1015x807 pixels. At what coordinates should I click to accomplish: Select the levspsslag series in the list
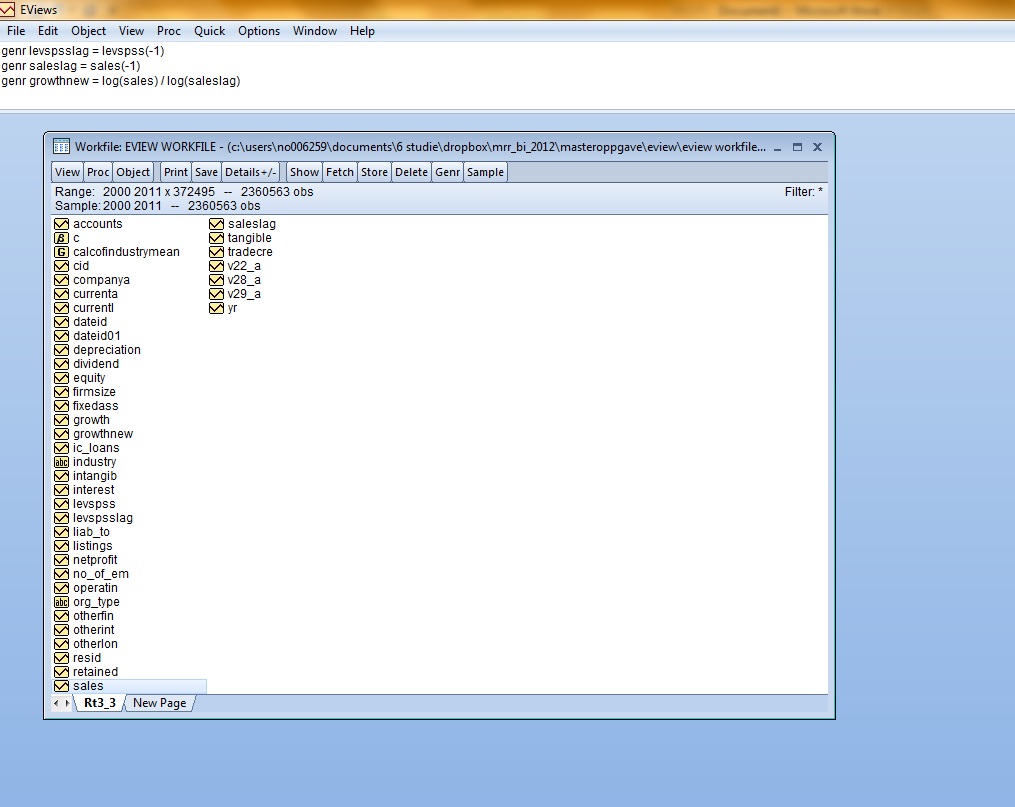pos(102,518)
